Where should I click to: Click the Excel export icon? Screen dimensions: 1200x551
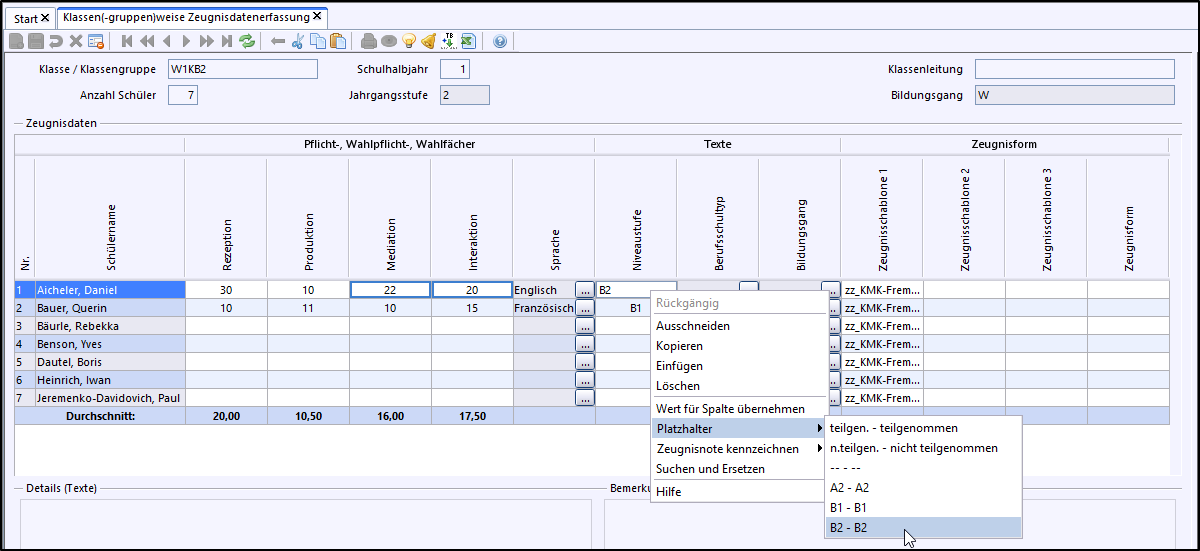468,41
